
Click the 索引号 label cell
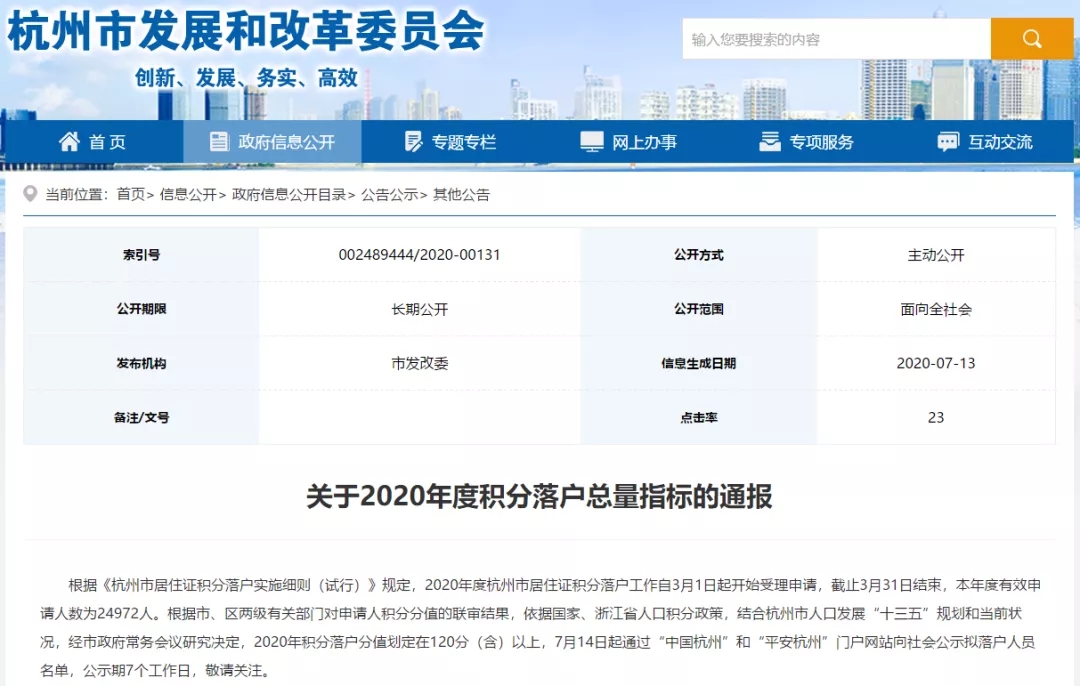[x=141, y=255]
